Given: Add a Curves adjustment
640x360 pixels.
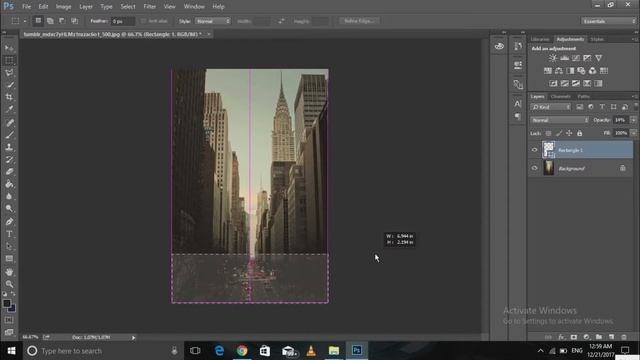Looking at the screenshot, I should coord(576,58).
